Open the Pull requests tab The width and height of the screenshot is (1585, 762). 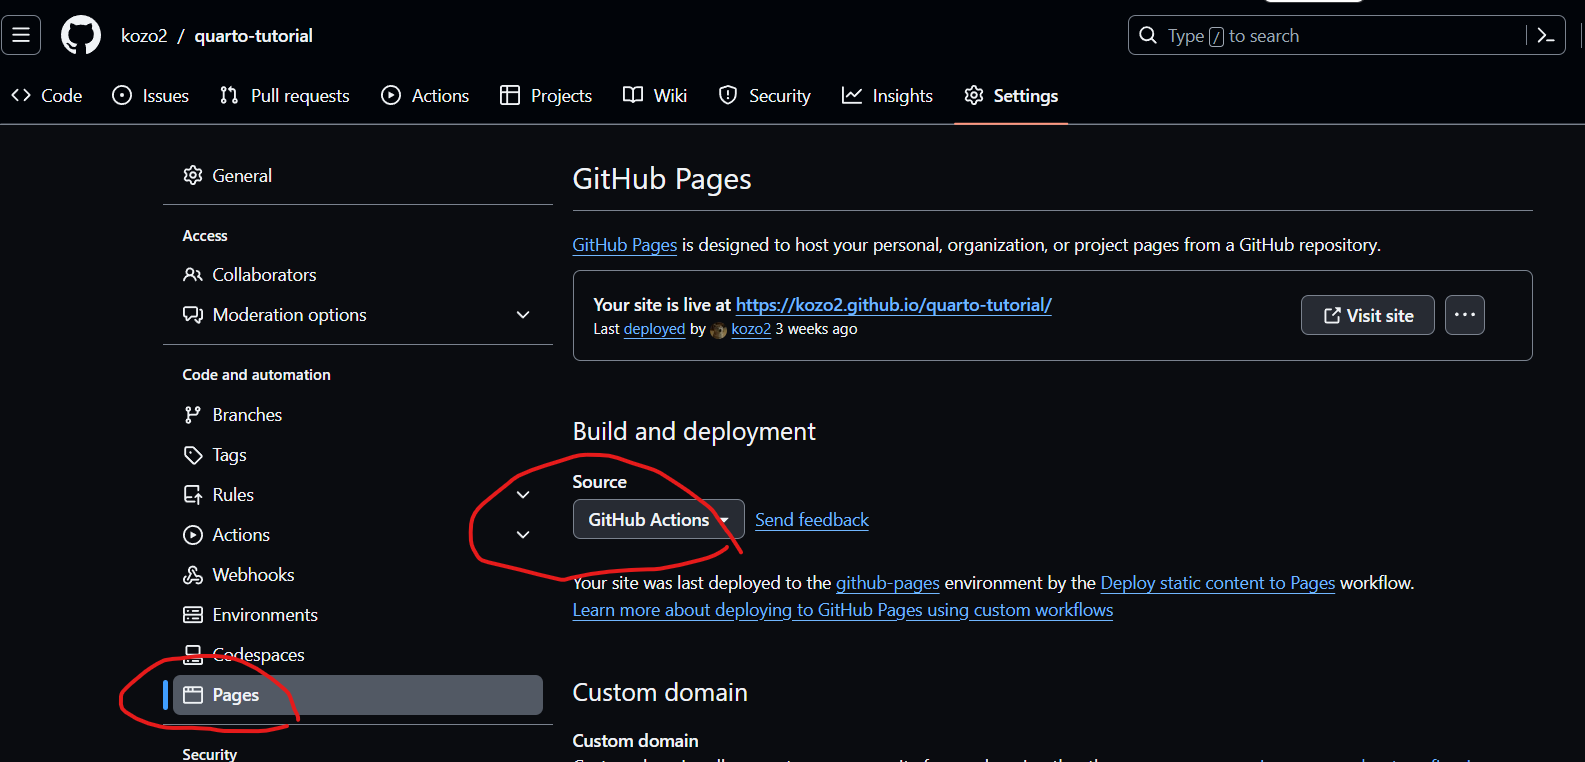point(285,95)
